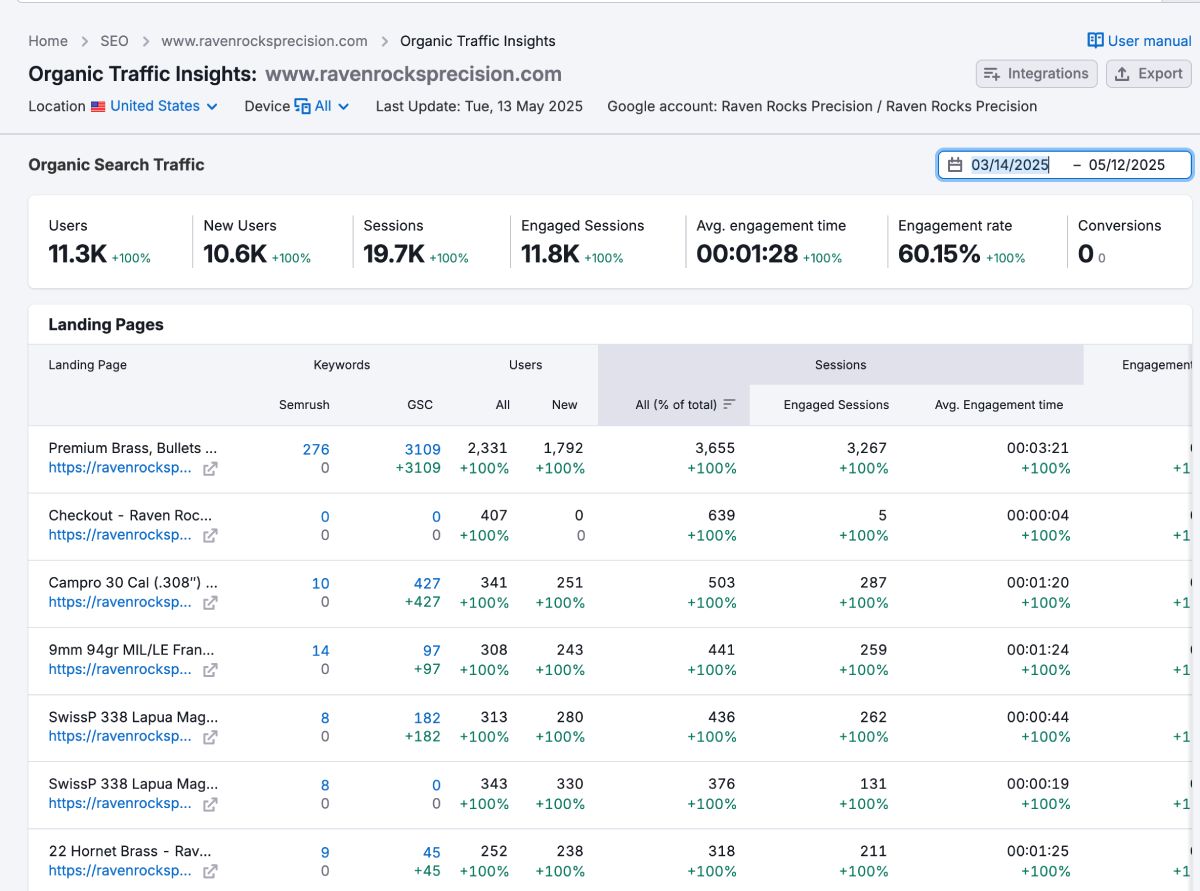This screenshot has height=891, width=1200.
Task: Click the Integrations button
Action: point(1036,74)
